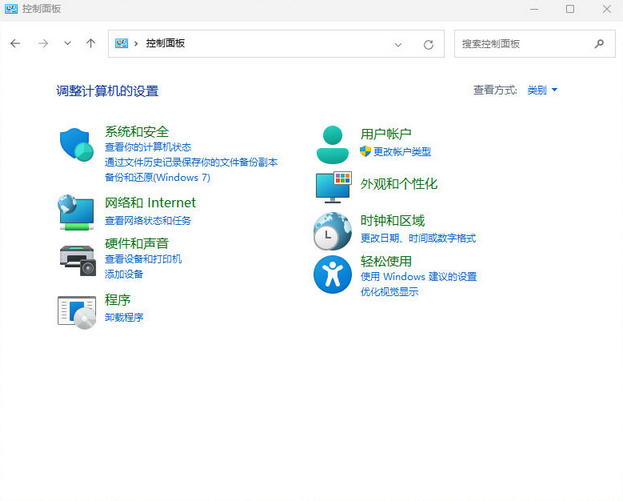This screenshot has height=501, width=623.
Task: Open 备份和还原(Windows 7) link
Action: [x=157, y=177]
